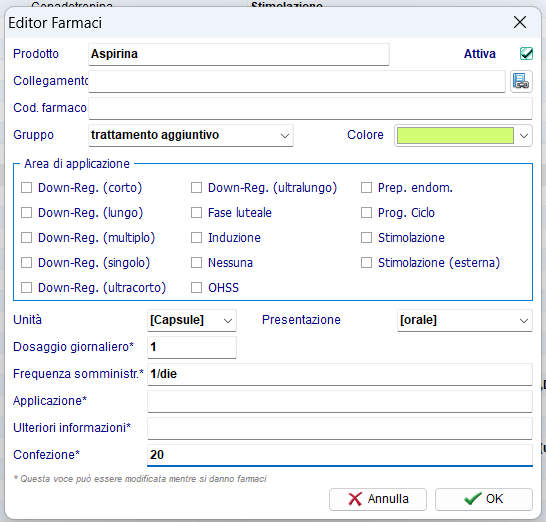
Task: Tick Prog. Ciclo checkbox
Action: [x=366, y=213]
